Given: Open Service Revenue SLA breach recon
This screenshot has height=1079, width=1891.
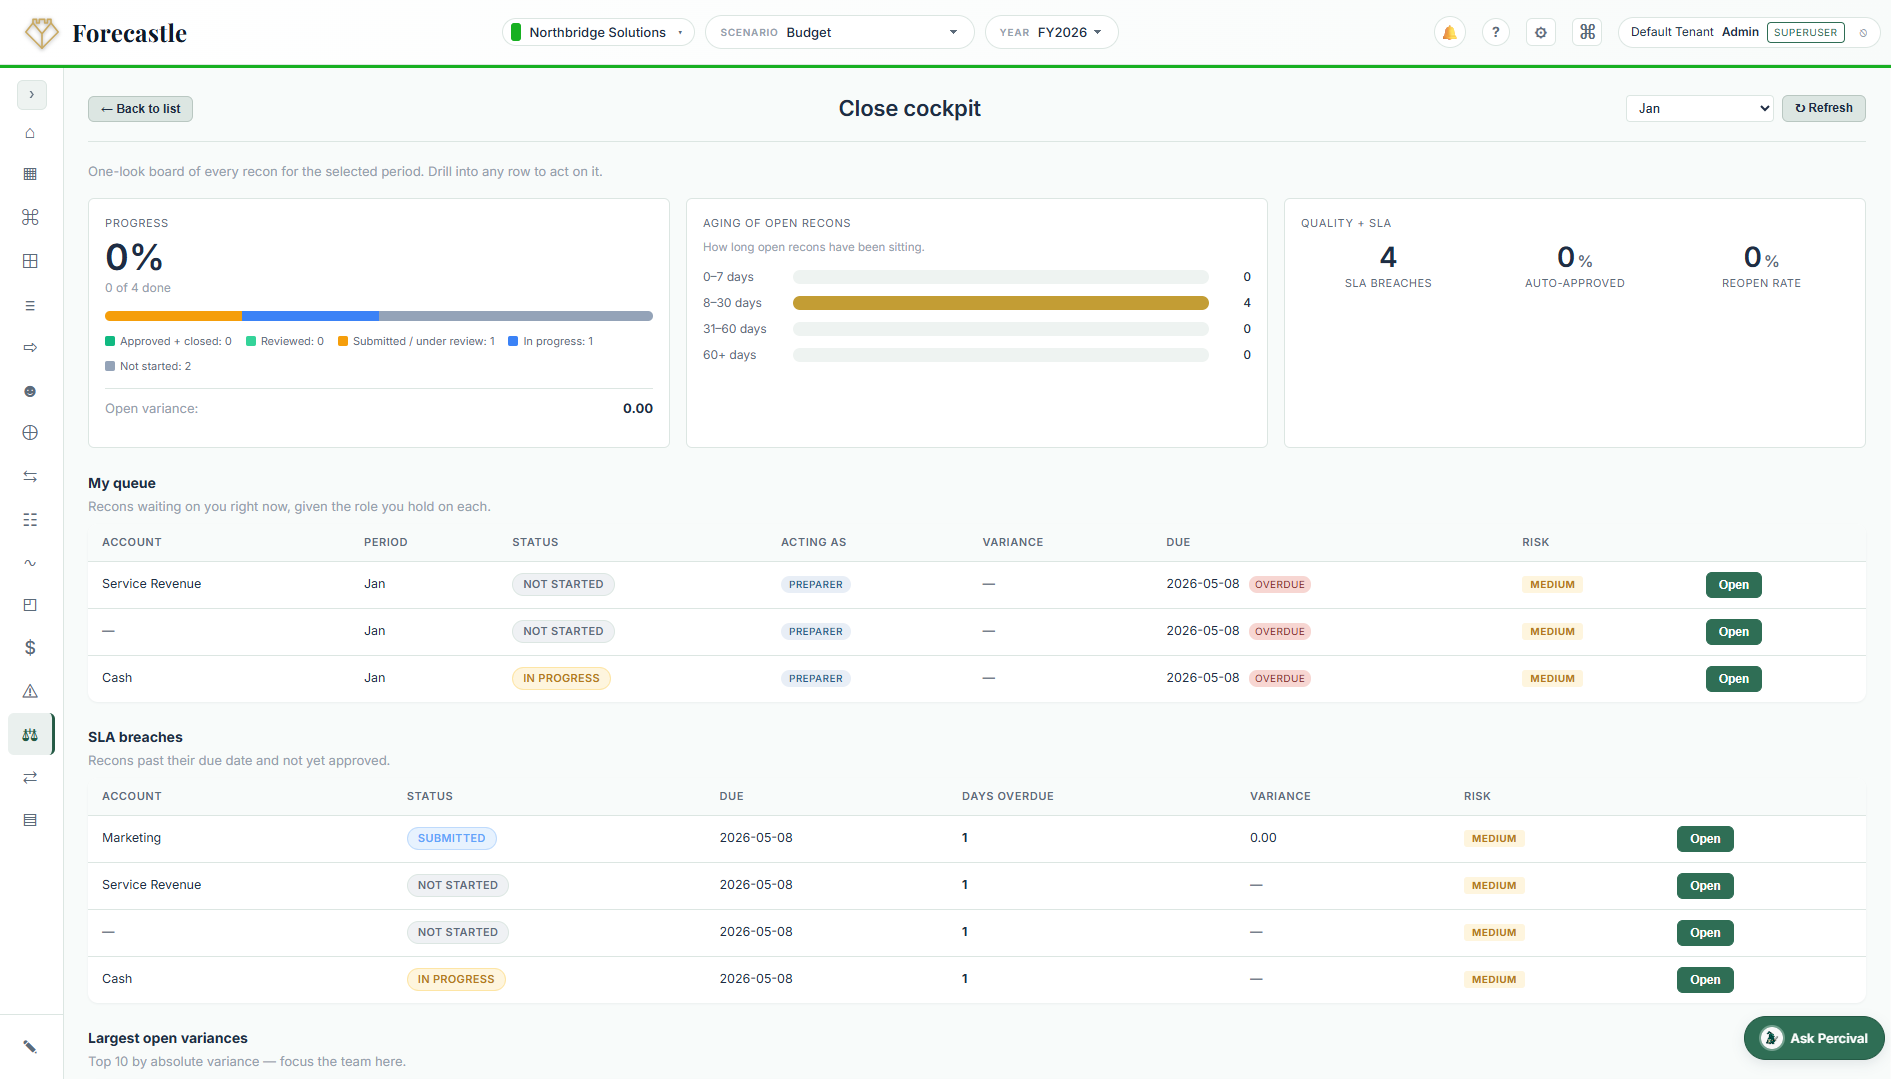Looking at the screenshot, I should (x=1705, y=886).
